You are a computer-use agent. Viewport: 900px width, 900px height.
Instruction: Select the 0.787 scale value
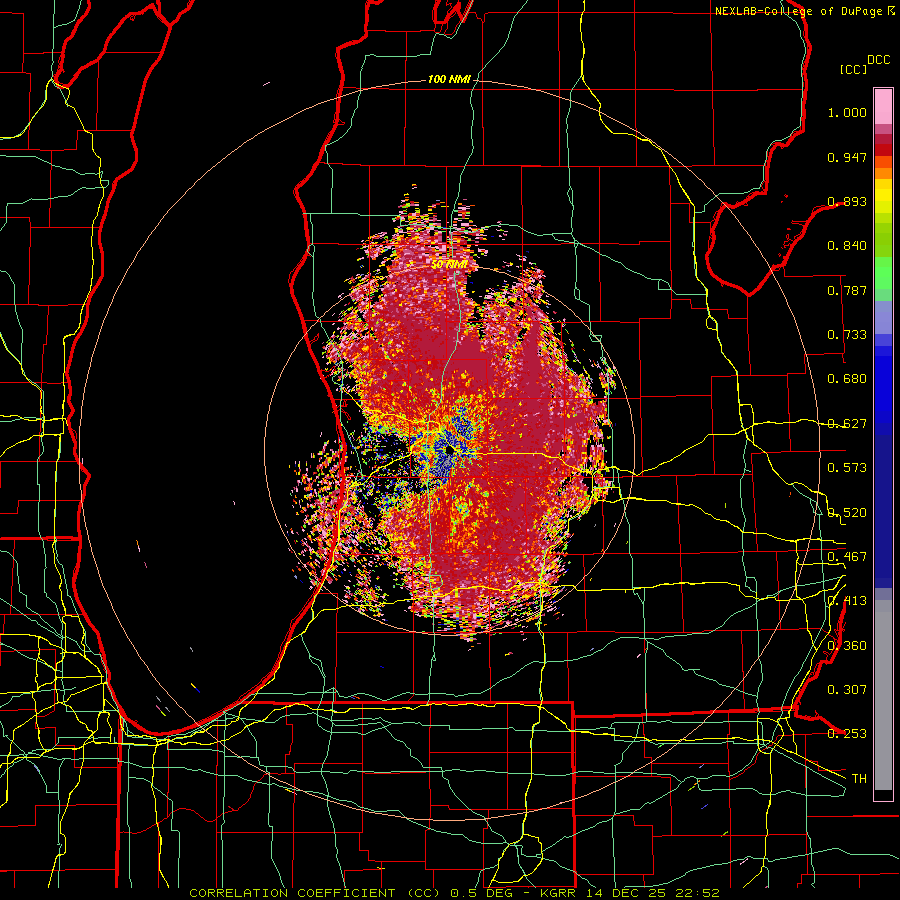(x=847, y=290)
